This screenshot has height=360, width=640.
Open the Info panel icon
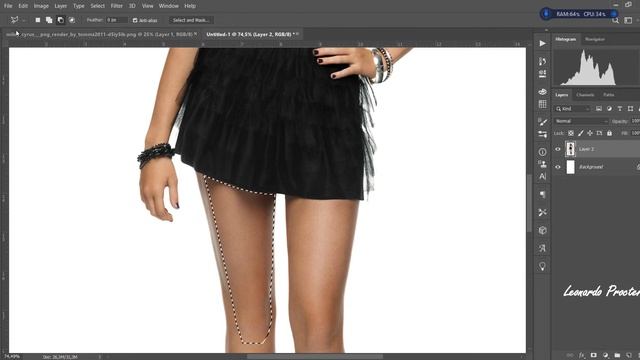[542, 152]
